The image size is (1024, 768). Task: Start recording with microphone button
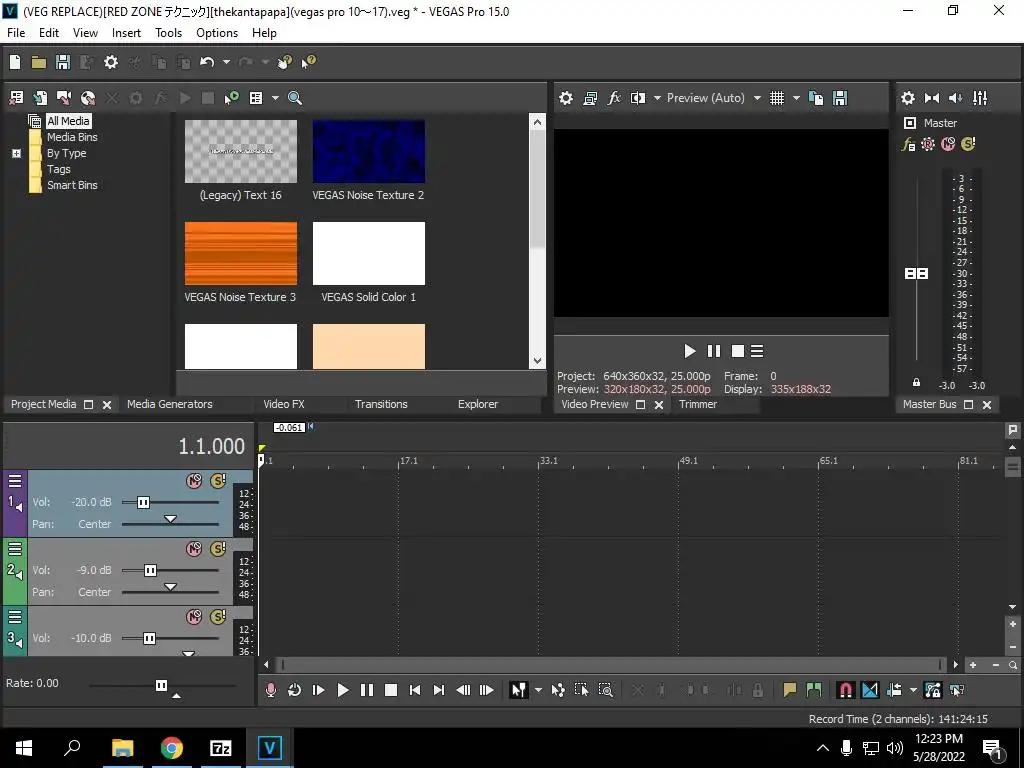(x=270, y=690)
